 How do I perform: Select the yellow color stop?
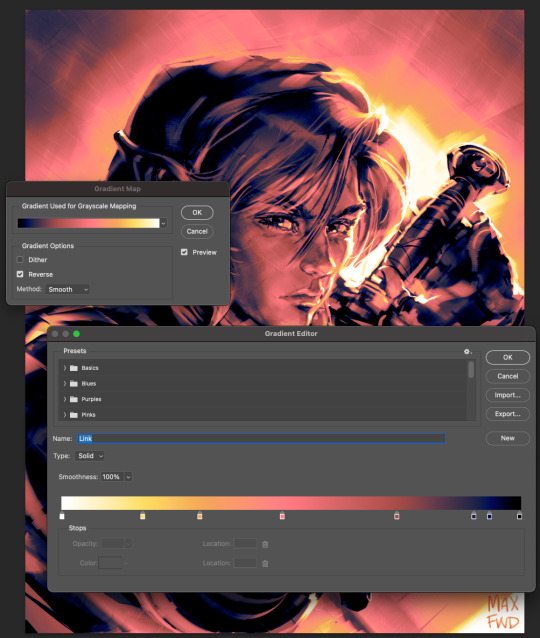click(142, 516)
